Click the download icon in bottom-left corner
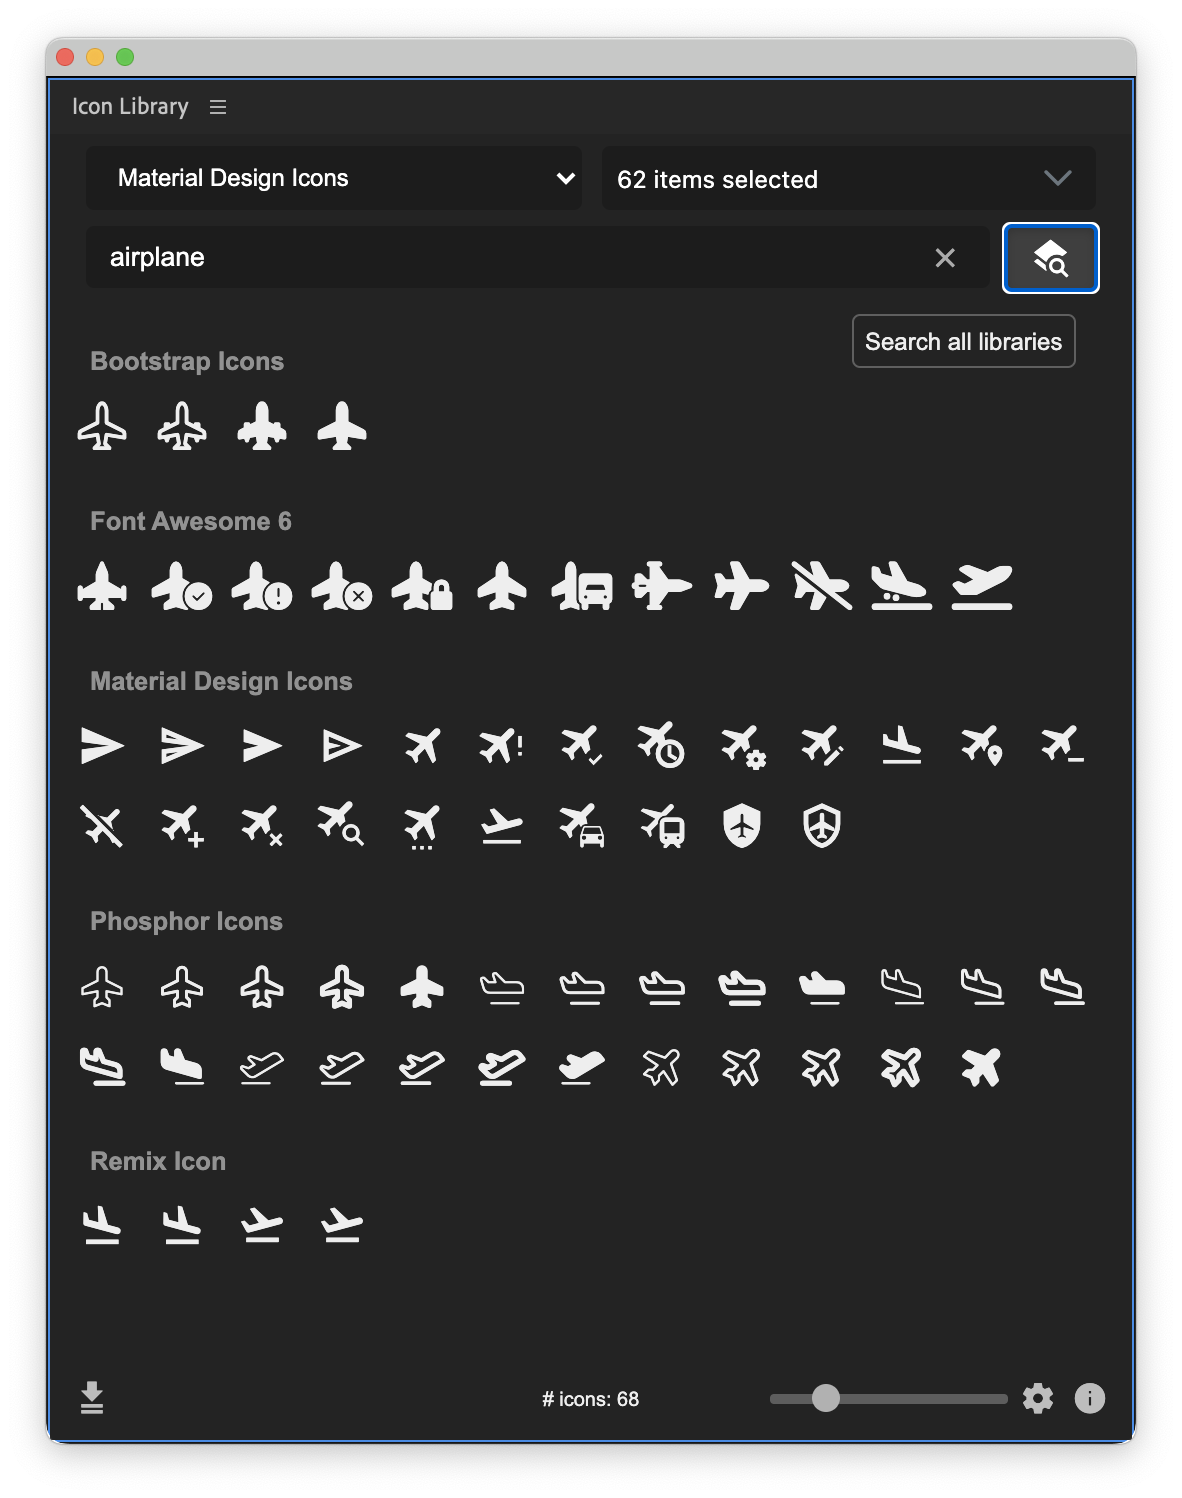Screen dimensions: 1182x1498 [x=92, y=1397]
